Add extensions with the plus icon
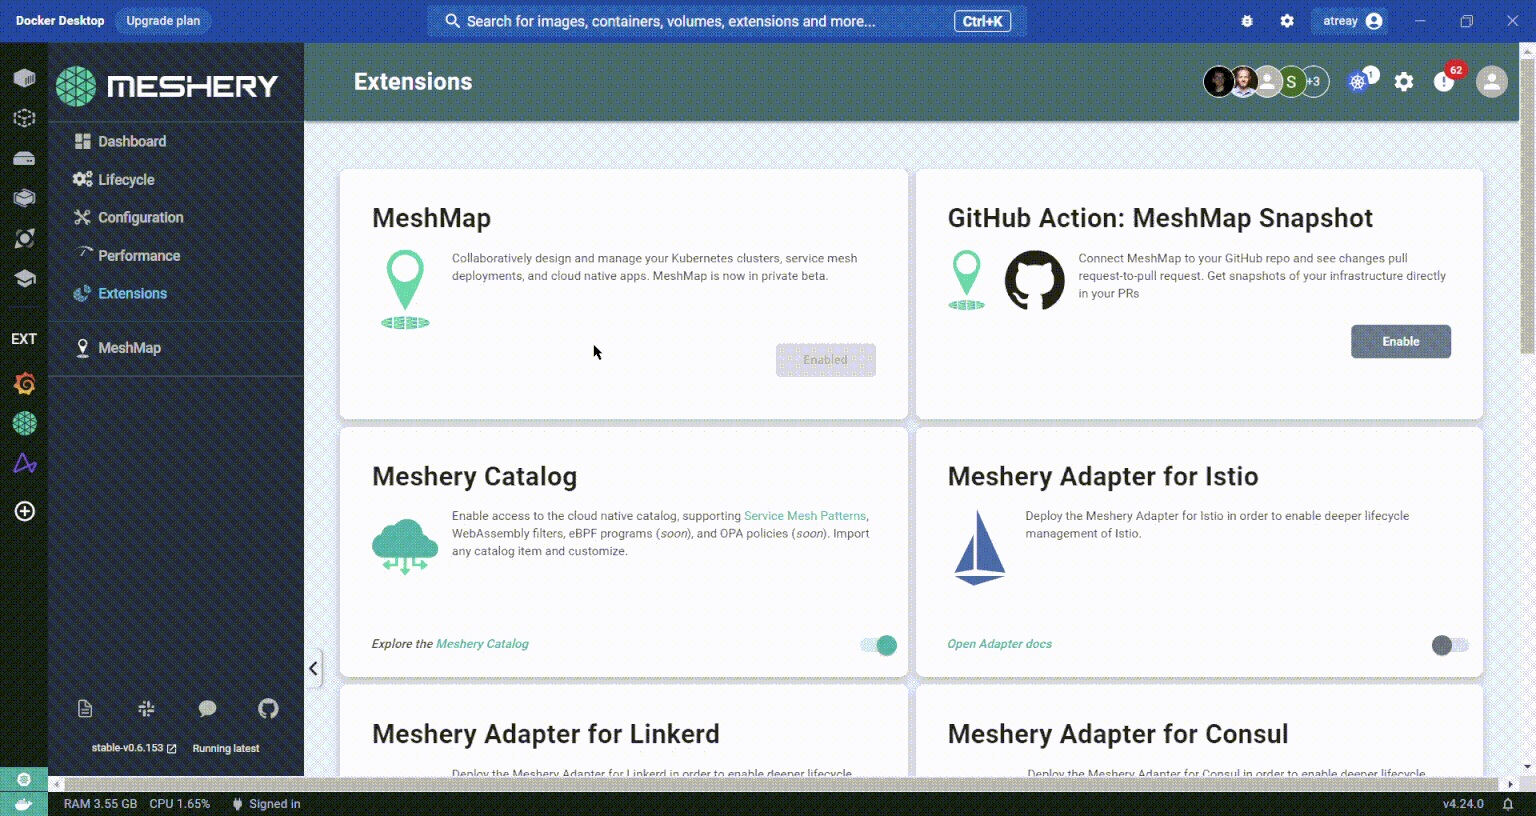 pos(24,511)
